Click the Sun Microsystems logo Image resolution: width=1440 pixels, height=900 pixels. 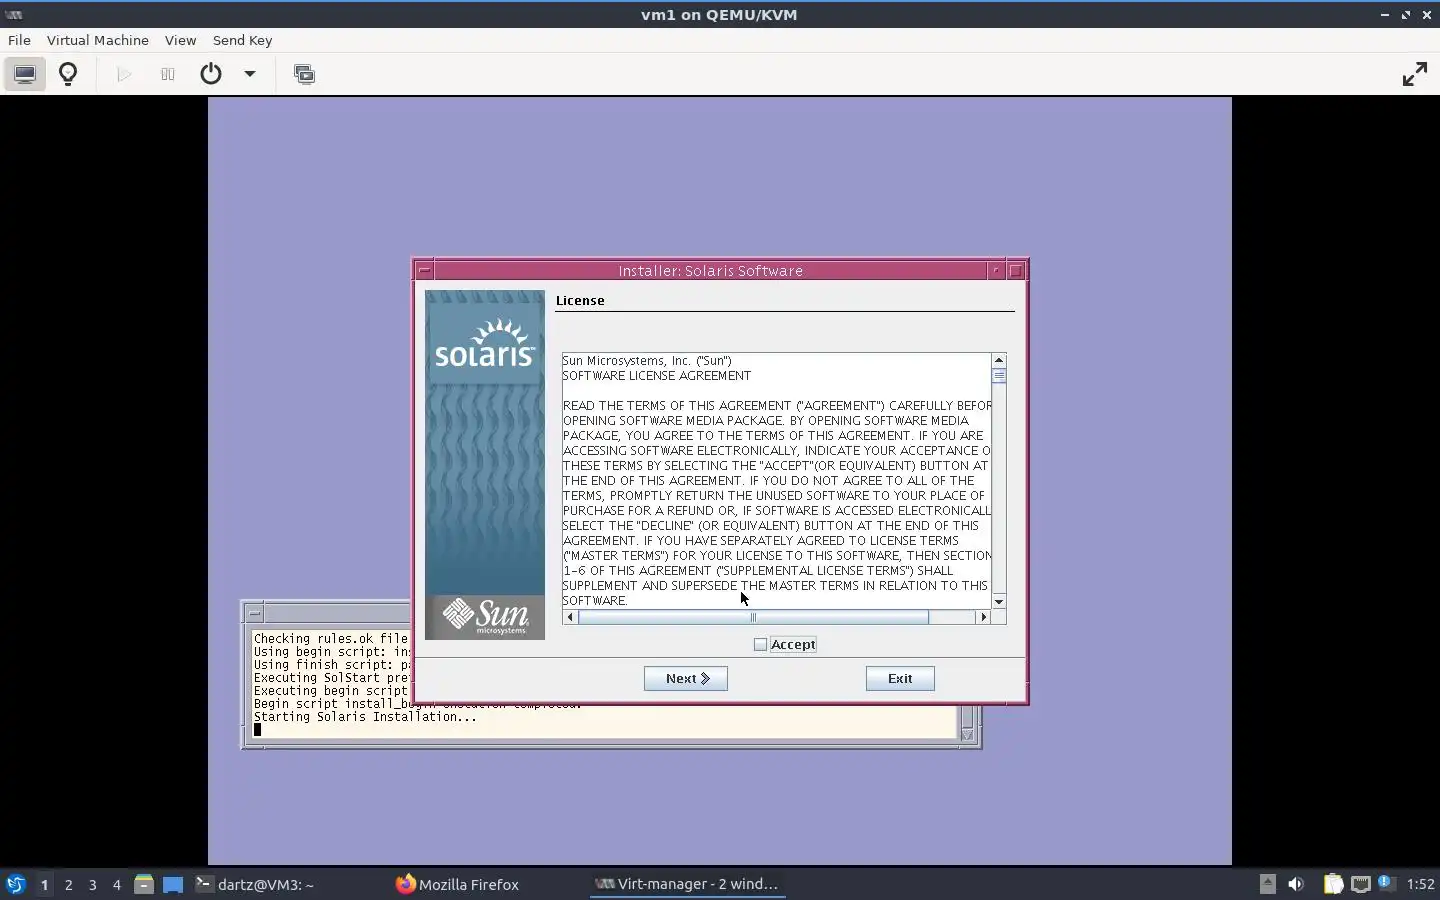click(485, 616)
